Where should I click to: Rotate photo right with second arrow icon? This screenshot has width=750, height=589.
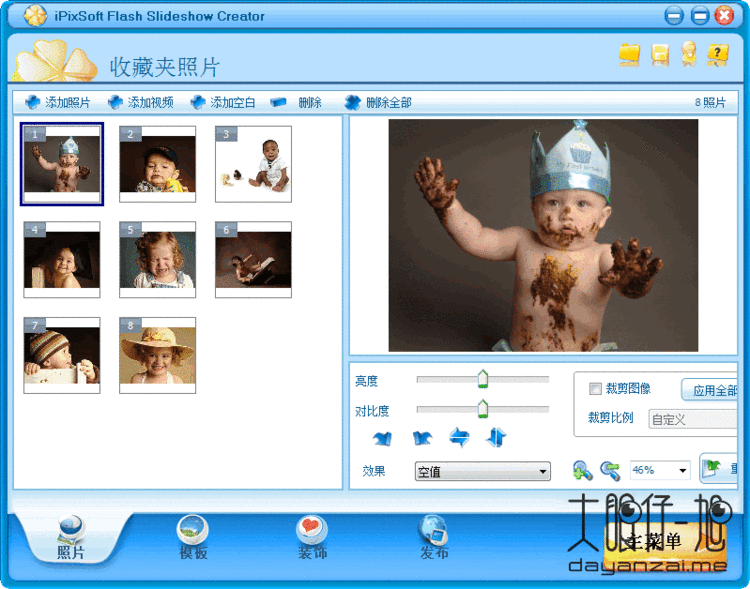tap(422, 438)
